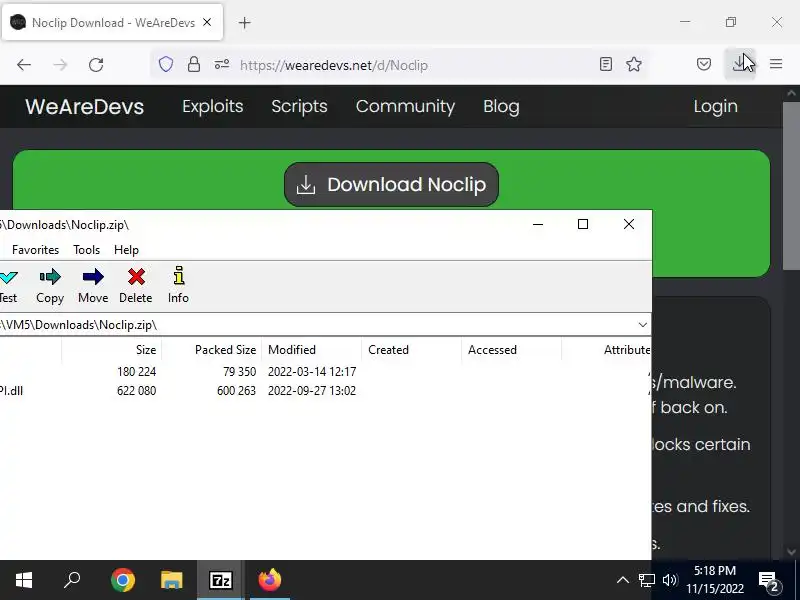Select the row with size 180 224
Image resolution: width=800 pixels, height=600 pixels.
326,372
